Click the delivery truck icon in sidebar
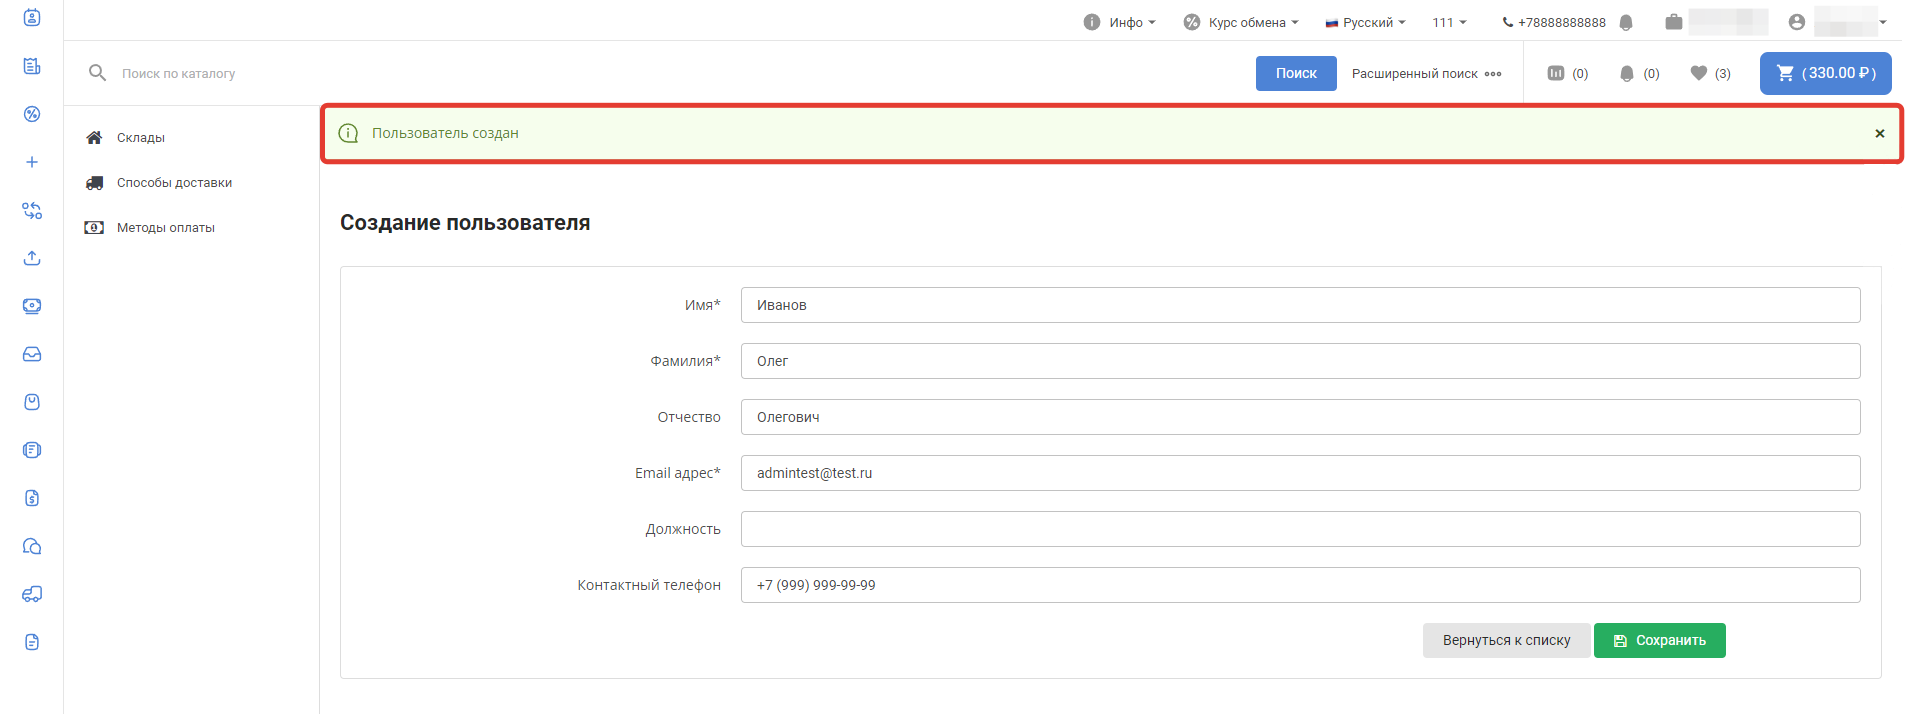The height and width of the screenshot is (714, 1905). (x=32, y=594)
